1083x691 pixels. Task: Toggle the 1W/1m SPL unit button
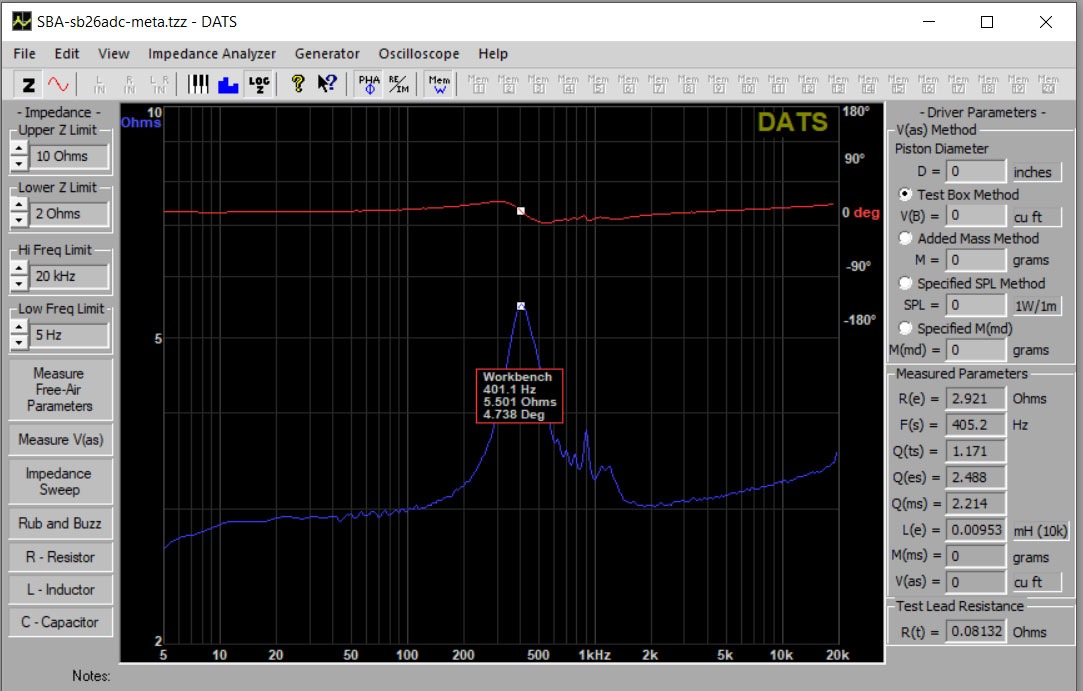pyautogui.click(x=1035, y=305)
